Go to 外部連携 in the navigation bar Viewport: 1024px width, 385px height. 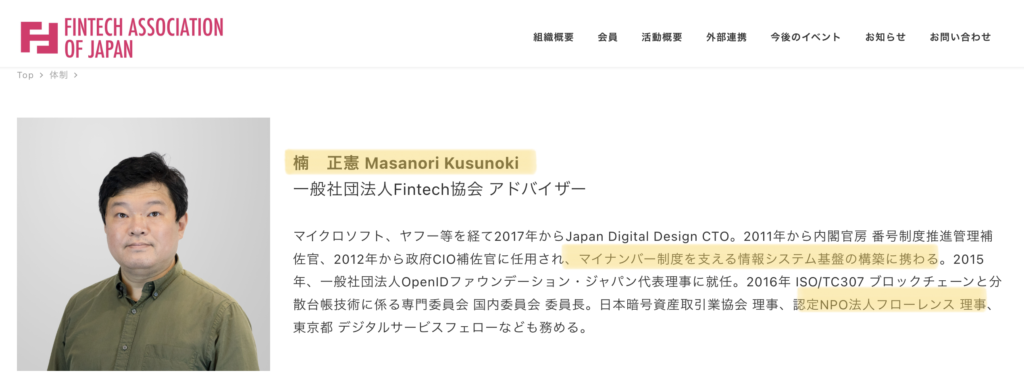(726, 37)
